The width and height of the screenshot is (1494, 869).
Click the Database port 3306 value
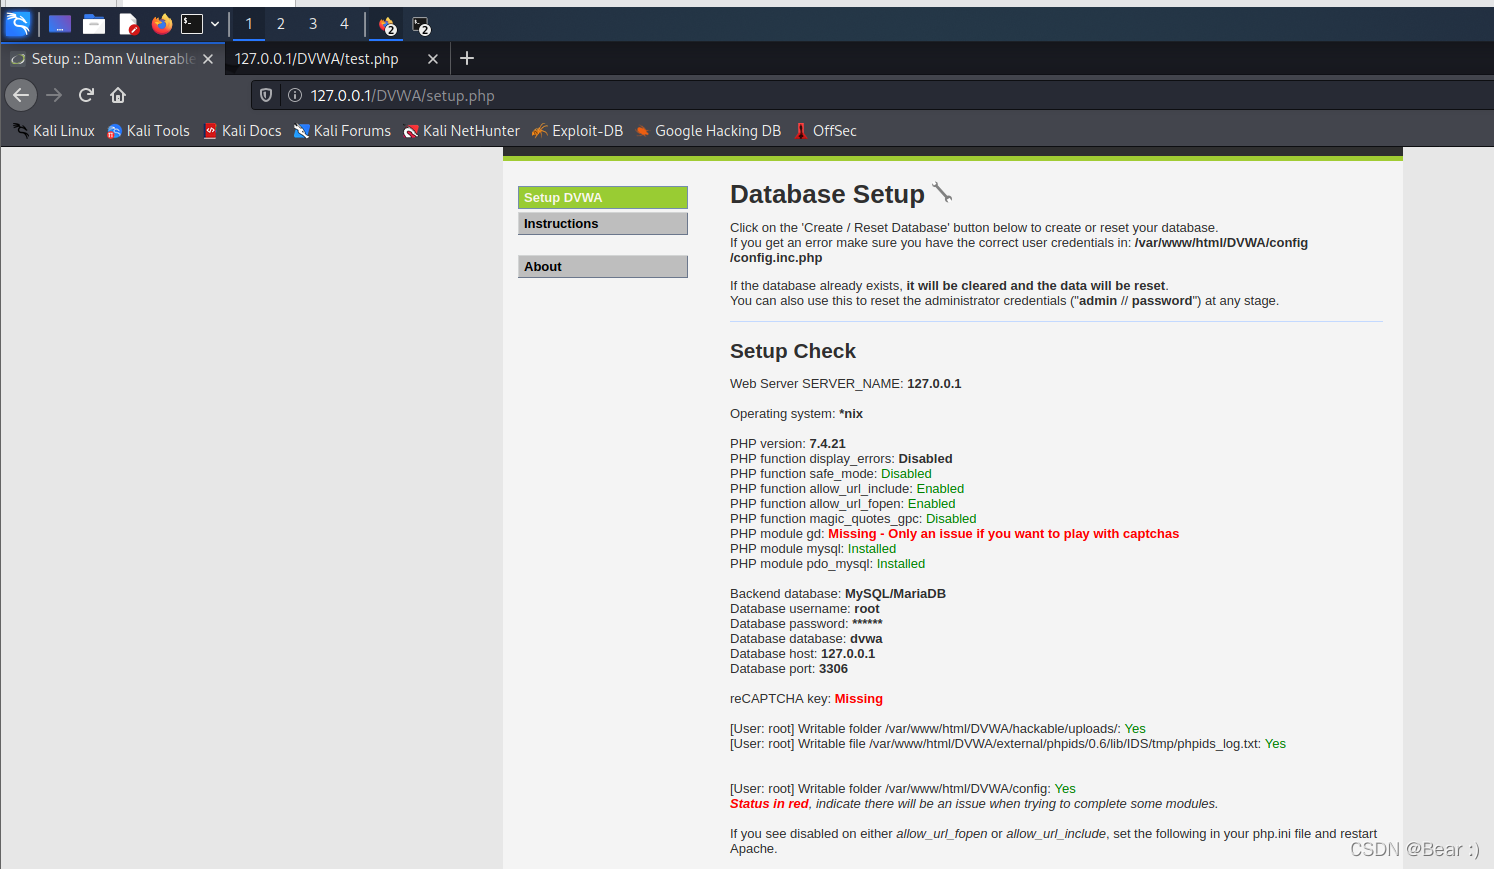[833, 669]
